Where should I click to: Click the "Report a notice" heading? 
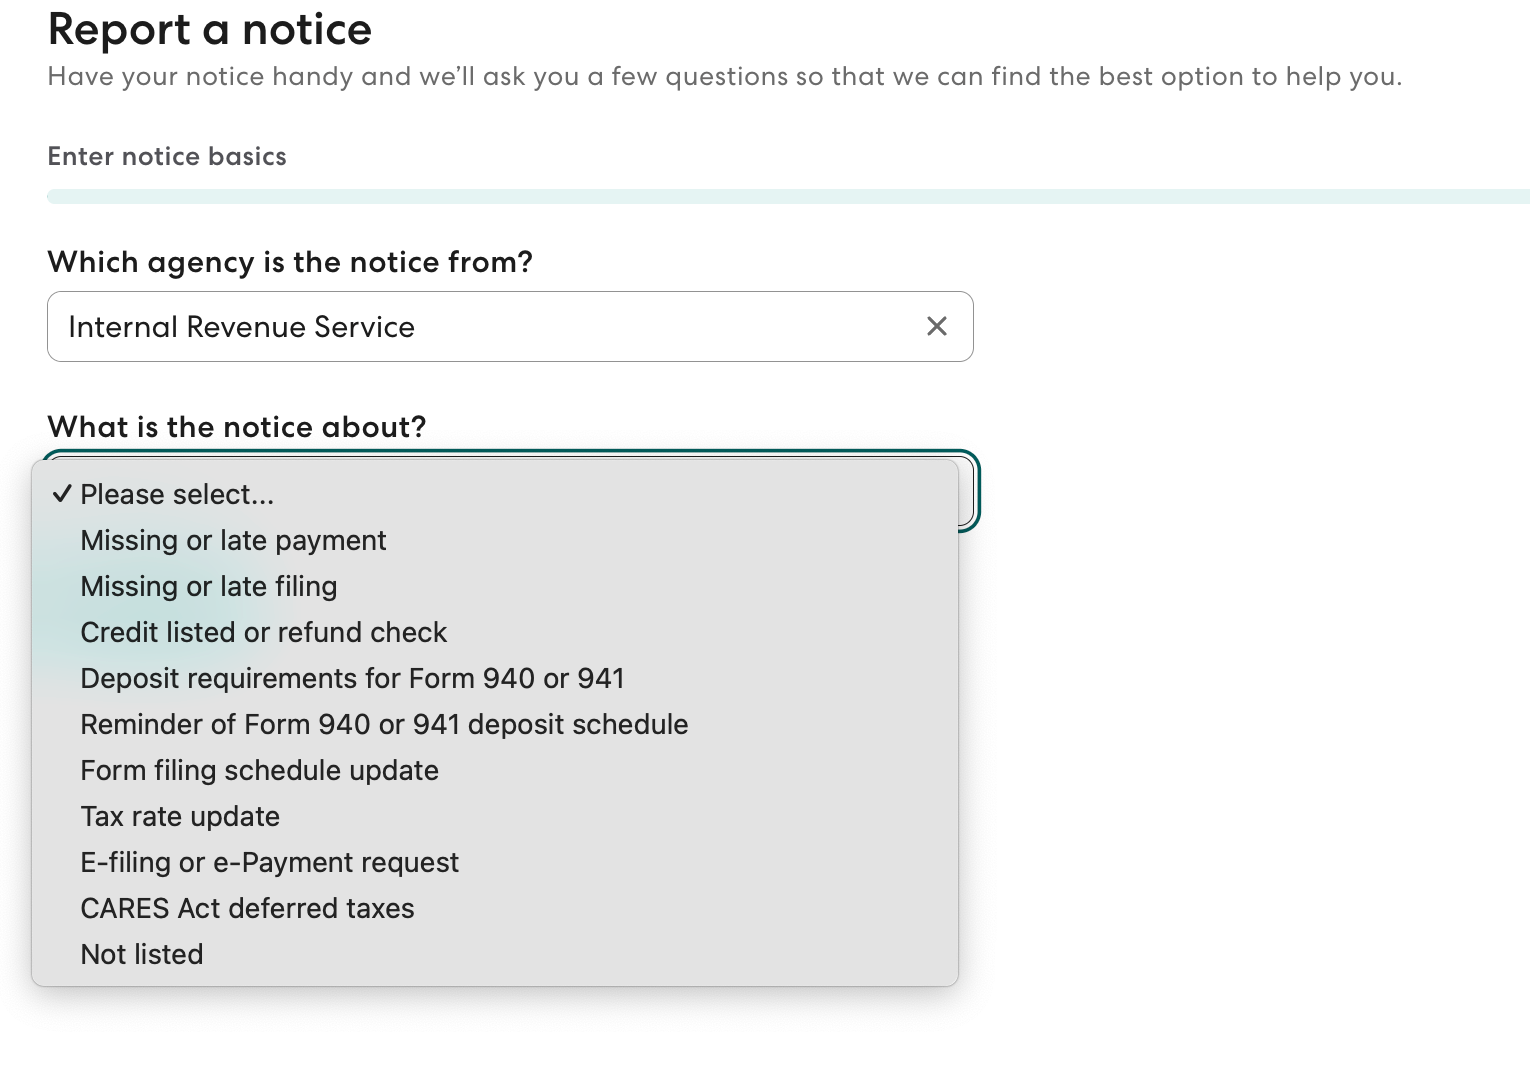coord(210,29)
